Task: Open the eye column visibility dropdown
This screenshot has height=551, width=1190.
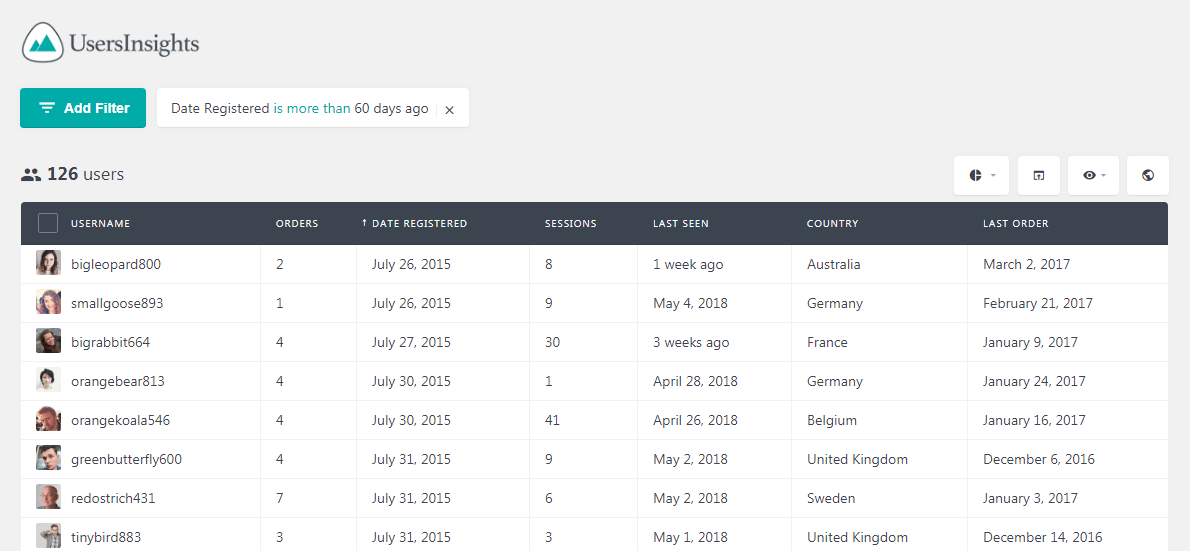Action: point(1094,175)
